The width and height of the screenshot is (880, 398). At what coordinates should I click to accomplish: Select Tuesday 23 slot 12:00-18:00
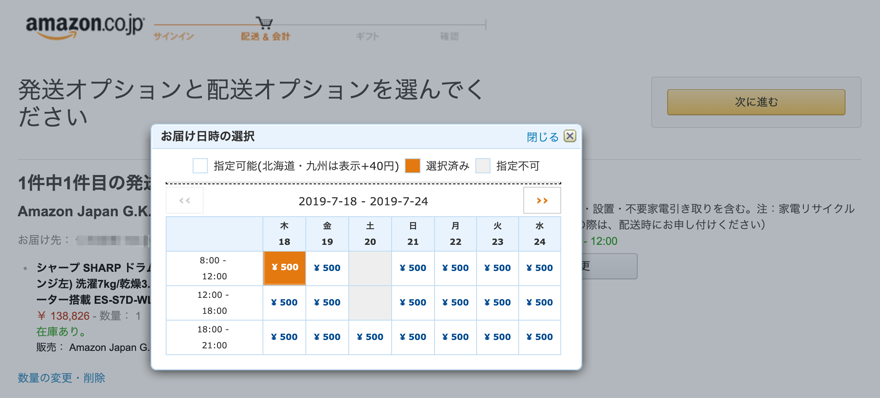click(x=497, y=303)
